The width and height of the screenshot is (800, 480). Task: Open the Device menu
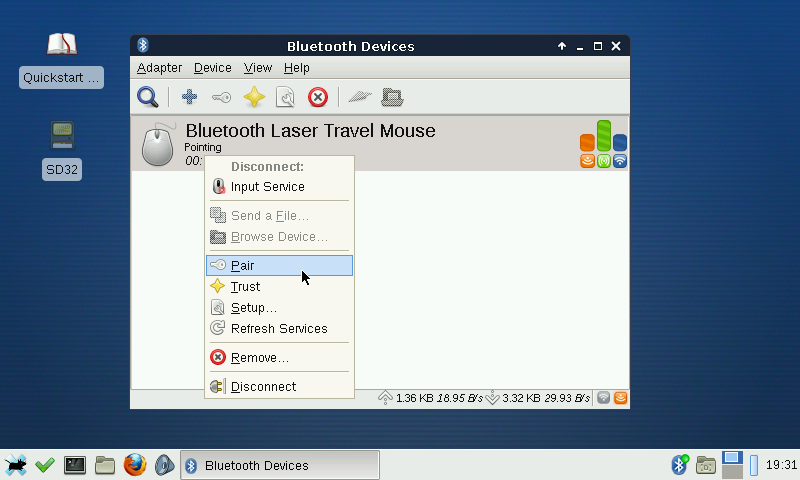(x=212, y=68)
